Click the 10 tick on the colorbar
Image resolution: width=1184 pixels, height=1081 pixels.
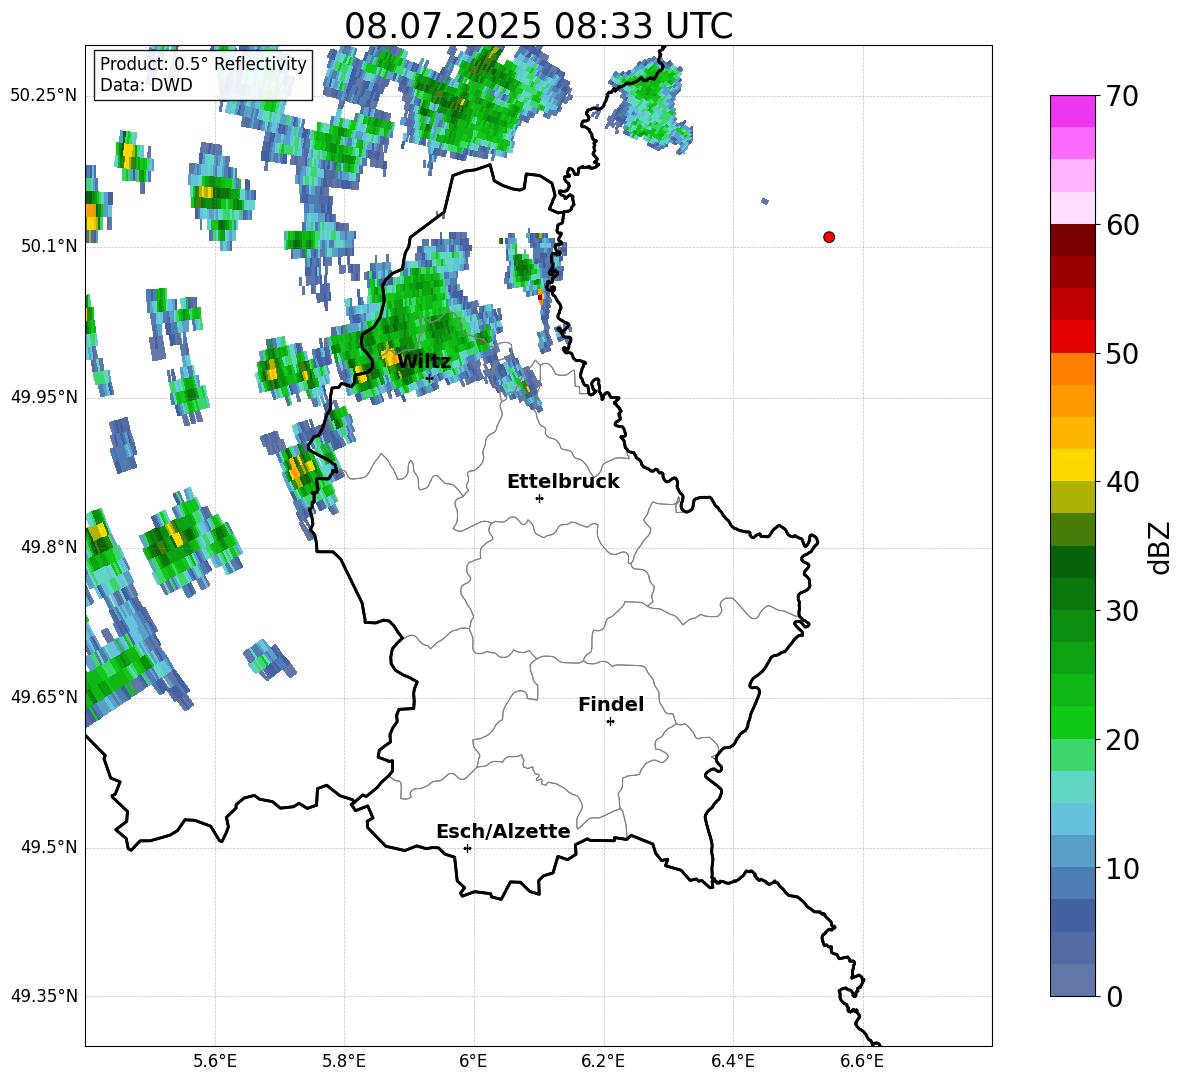[x=1121, y=868]
